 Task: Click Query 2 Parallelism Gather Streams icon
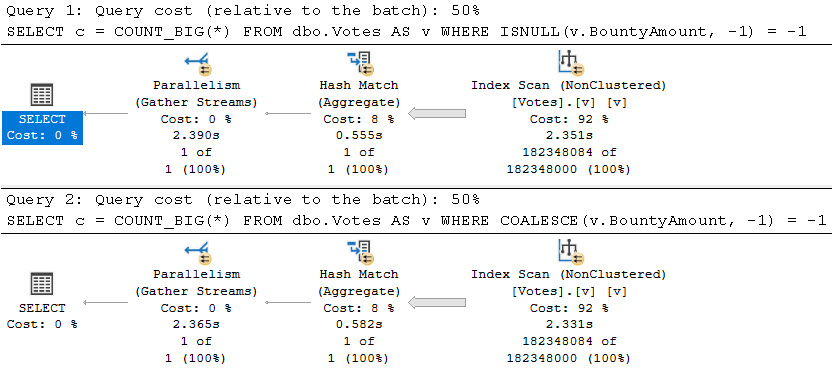click(x=197, y=253)
